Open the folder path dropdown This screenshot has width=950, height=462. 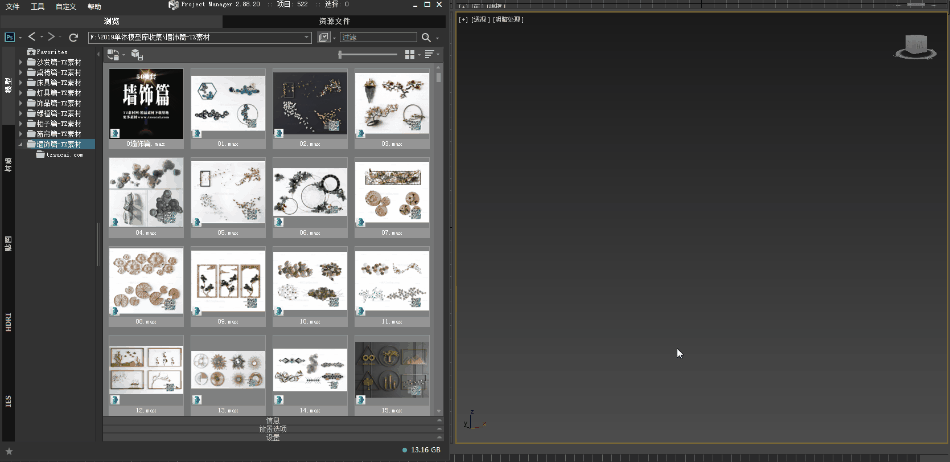coord(305,37)
